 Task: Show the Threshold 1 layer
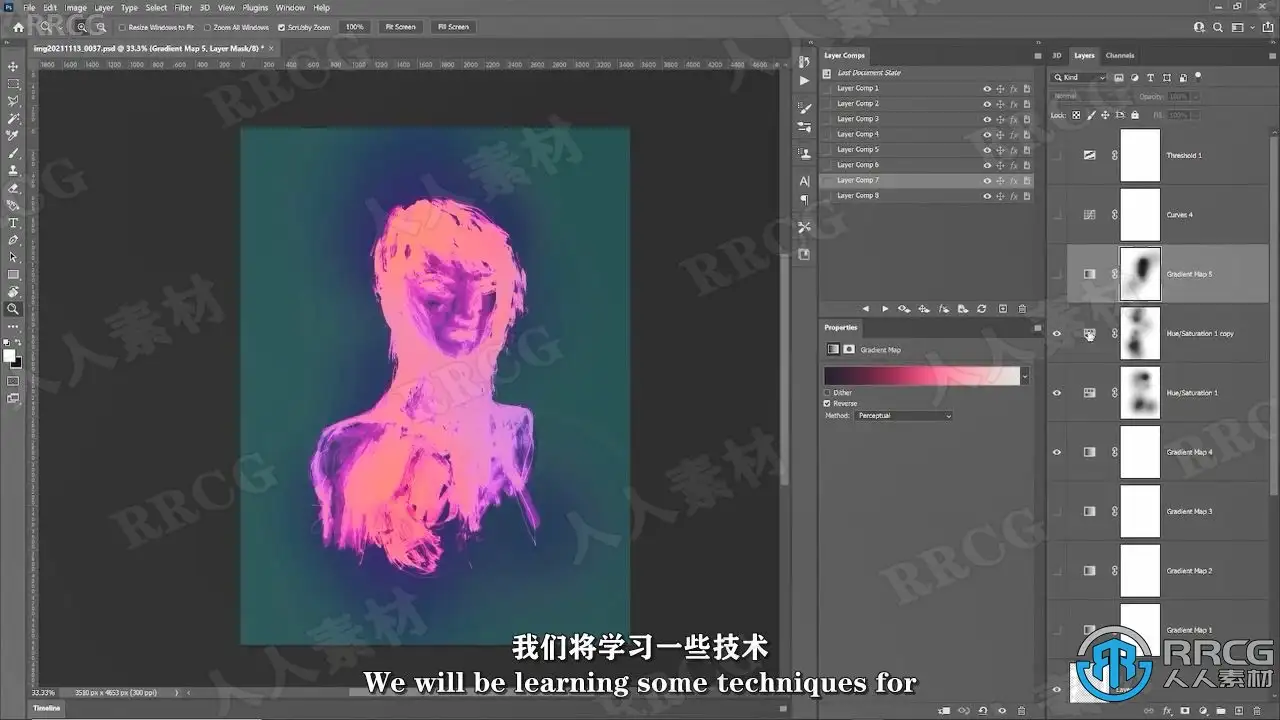tap(1057, 156)
